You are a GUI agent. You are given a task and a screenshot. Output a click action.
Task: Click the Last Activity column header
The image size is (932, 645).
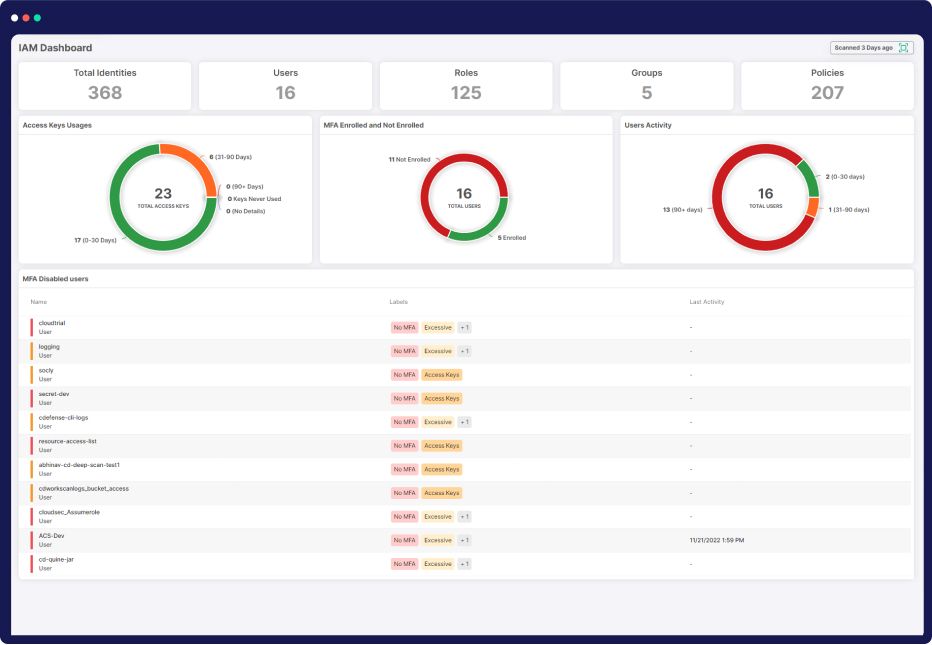[x=707, y=301]
